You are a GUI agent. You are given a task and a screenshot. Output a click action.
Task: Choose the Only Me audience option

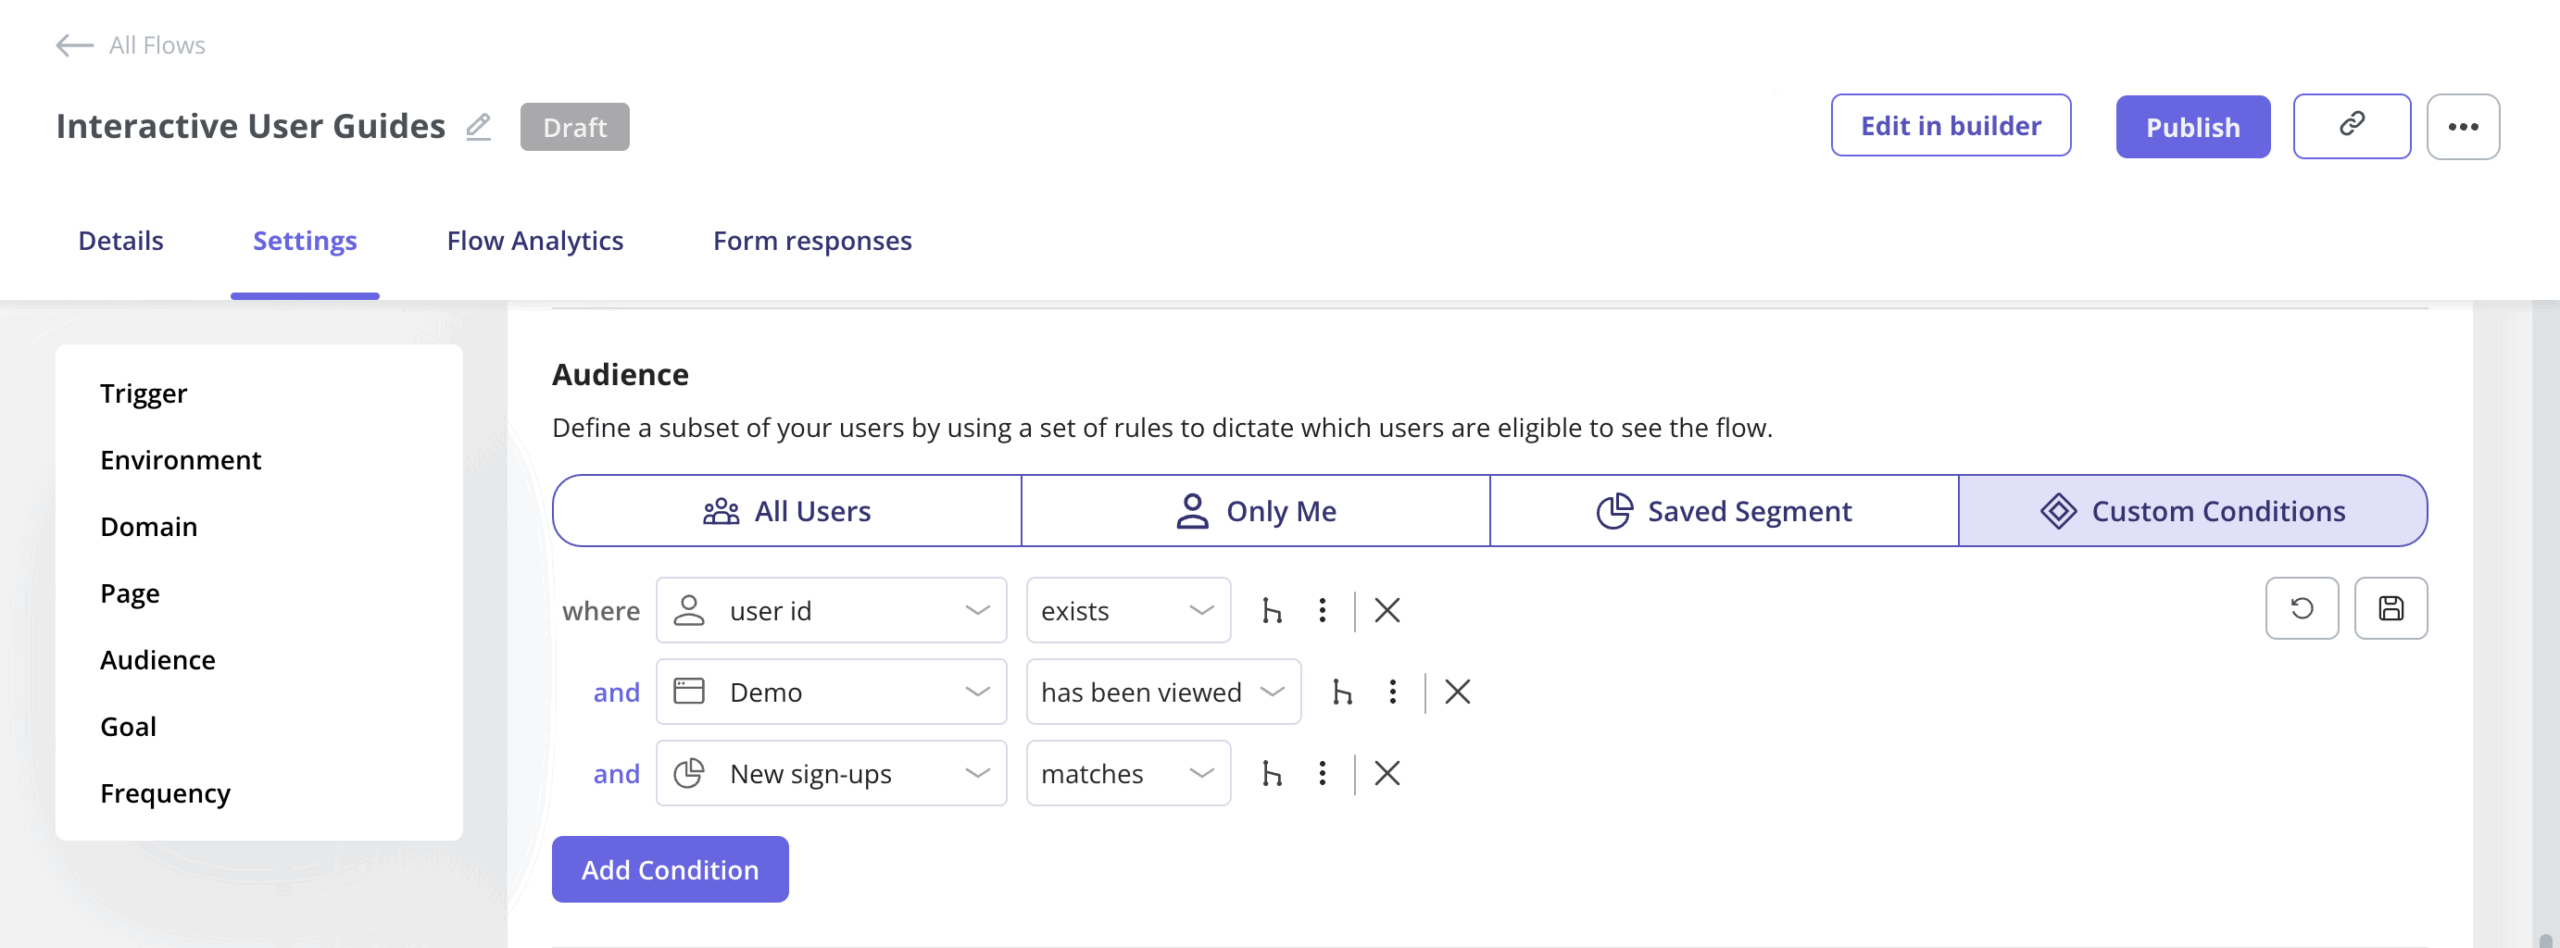click(x=1256, y=511)
